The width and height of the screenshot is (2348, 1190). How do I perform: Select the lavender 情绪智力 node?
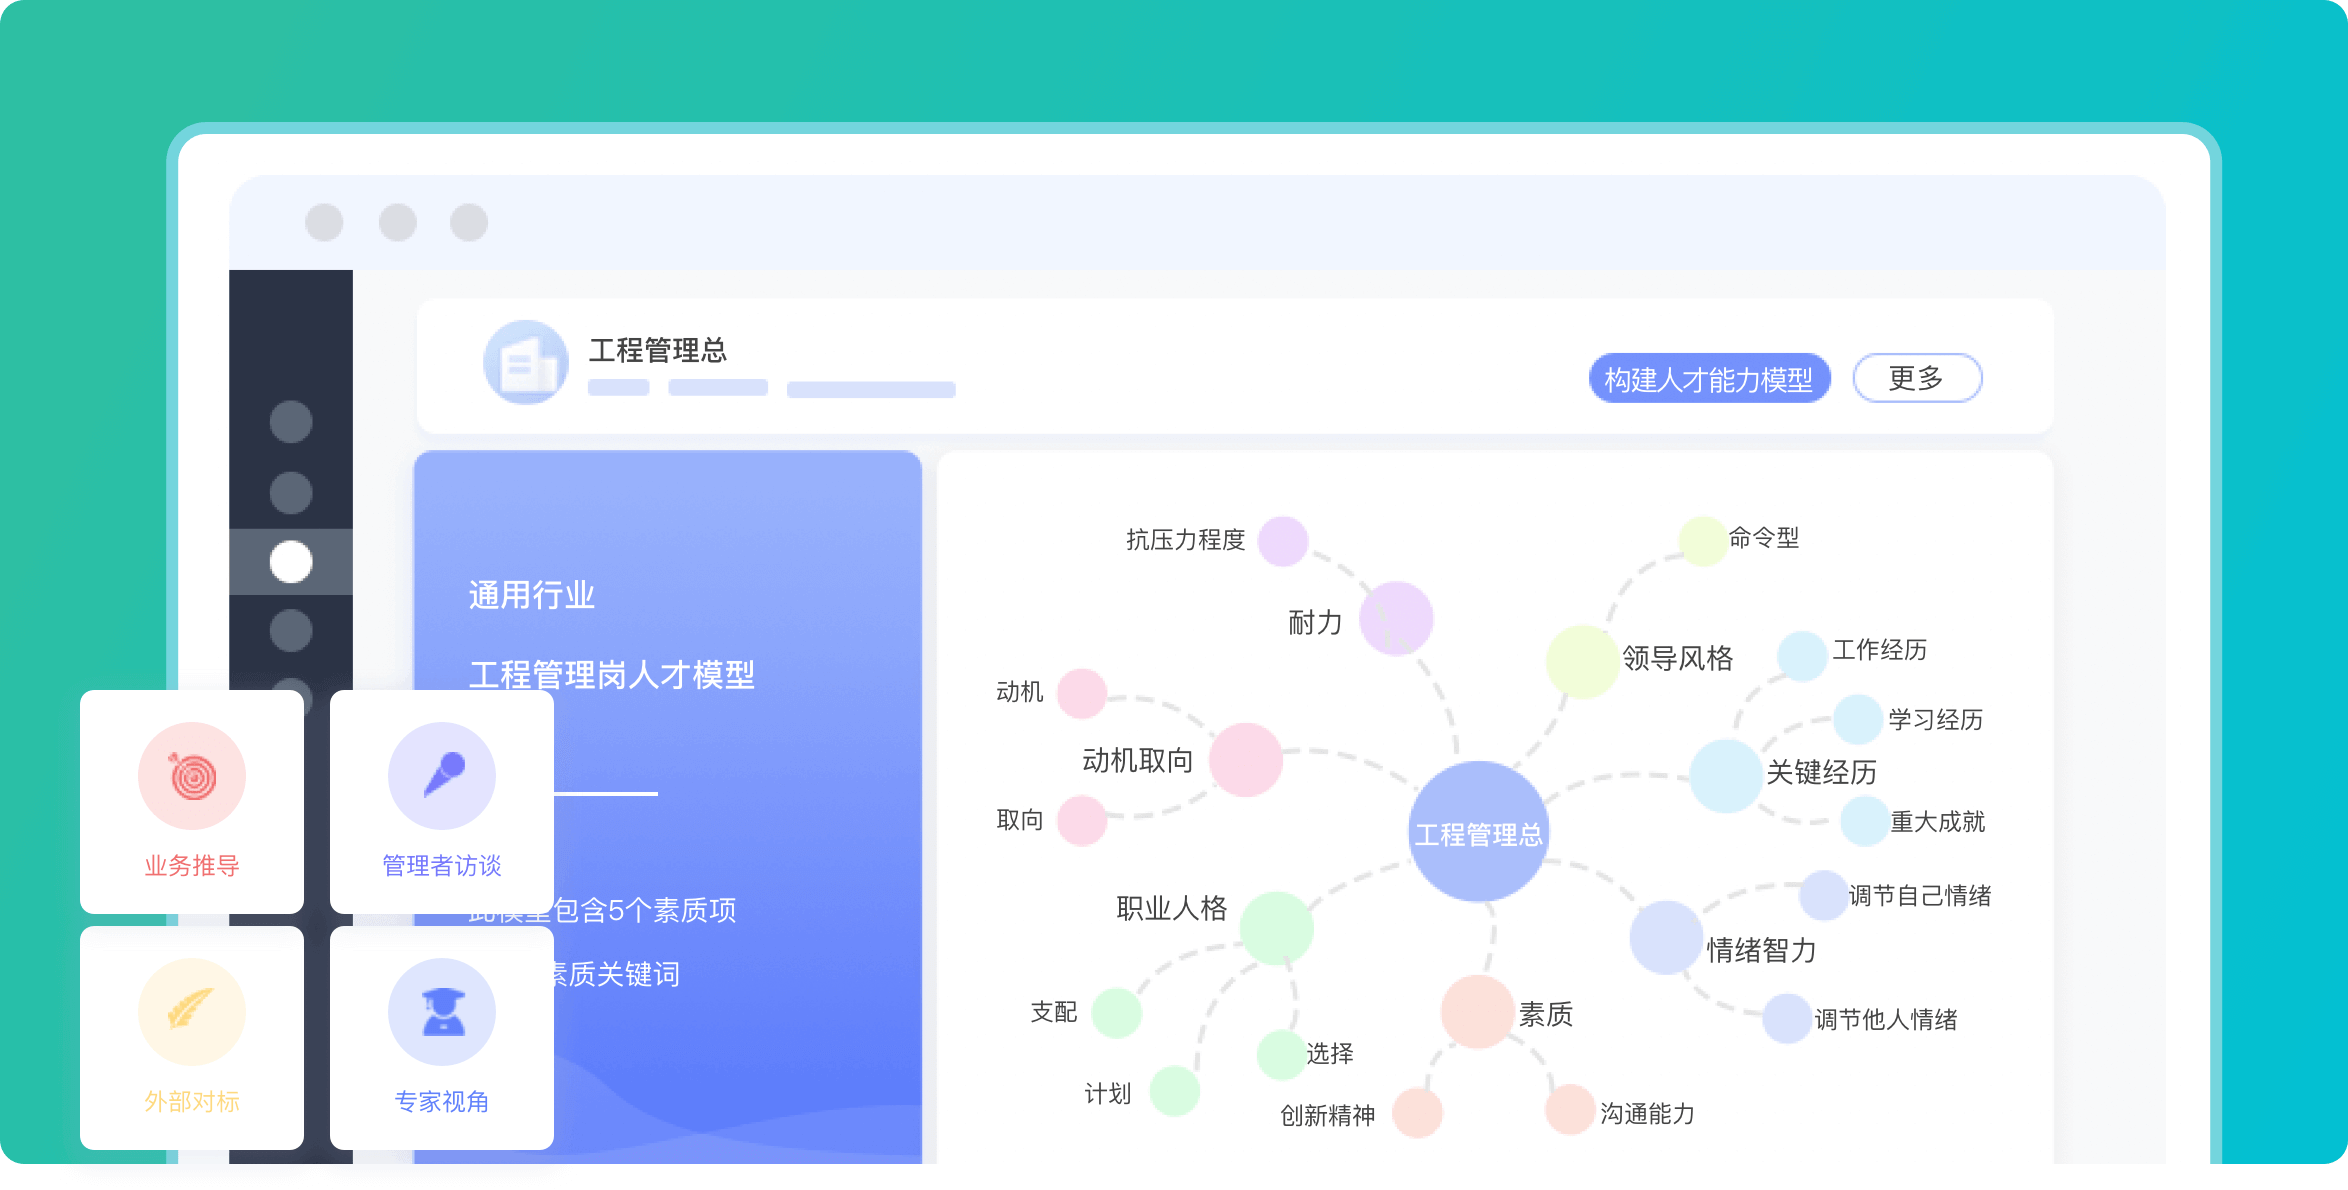pyautogui.click(x=1666, y=937)
